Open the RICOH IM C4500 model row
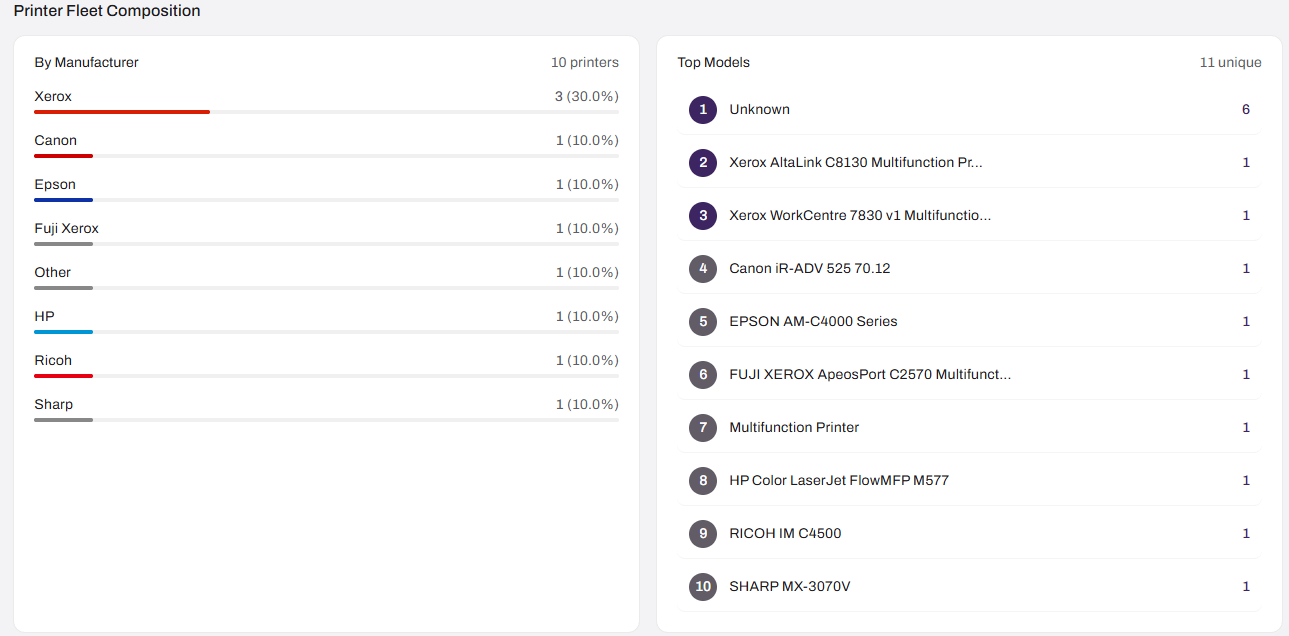The height and width of the screenshot is (636, 1289). [969, 533]
